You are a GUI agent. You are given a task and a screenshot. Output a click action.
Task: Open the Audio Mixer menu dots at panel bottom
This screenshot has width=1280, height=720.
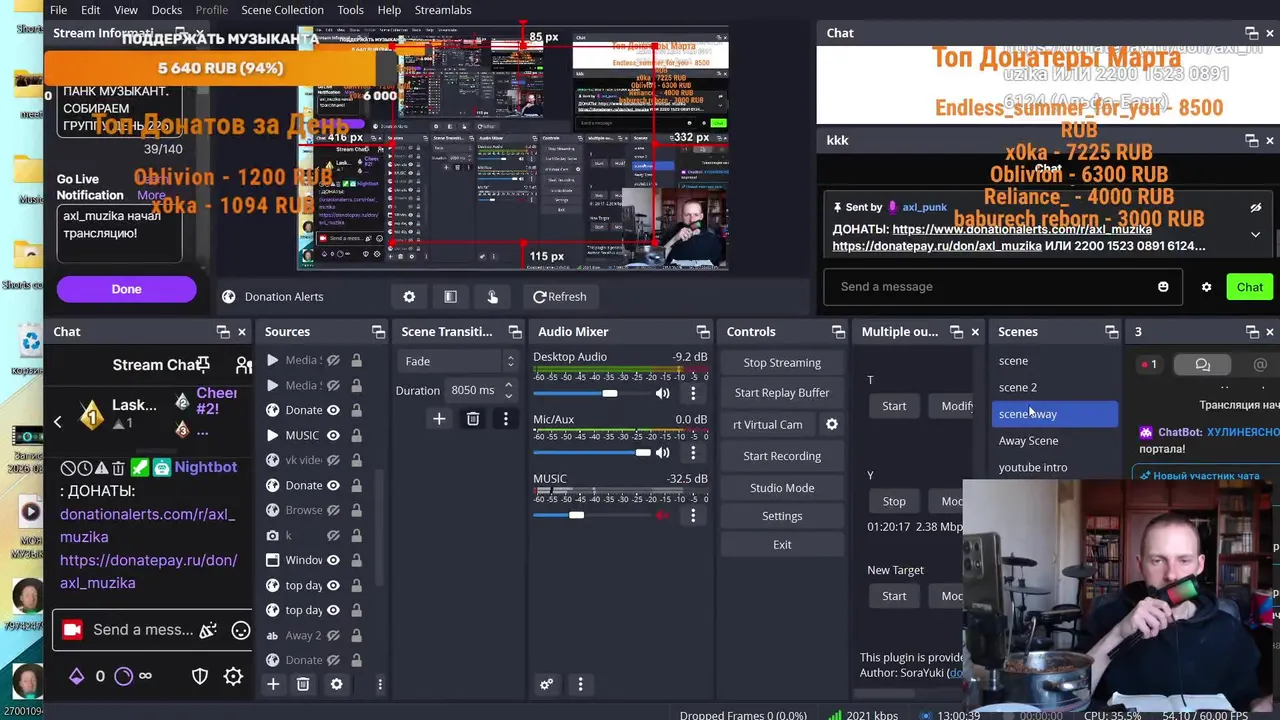[x=580, y=684]
